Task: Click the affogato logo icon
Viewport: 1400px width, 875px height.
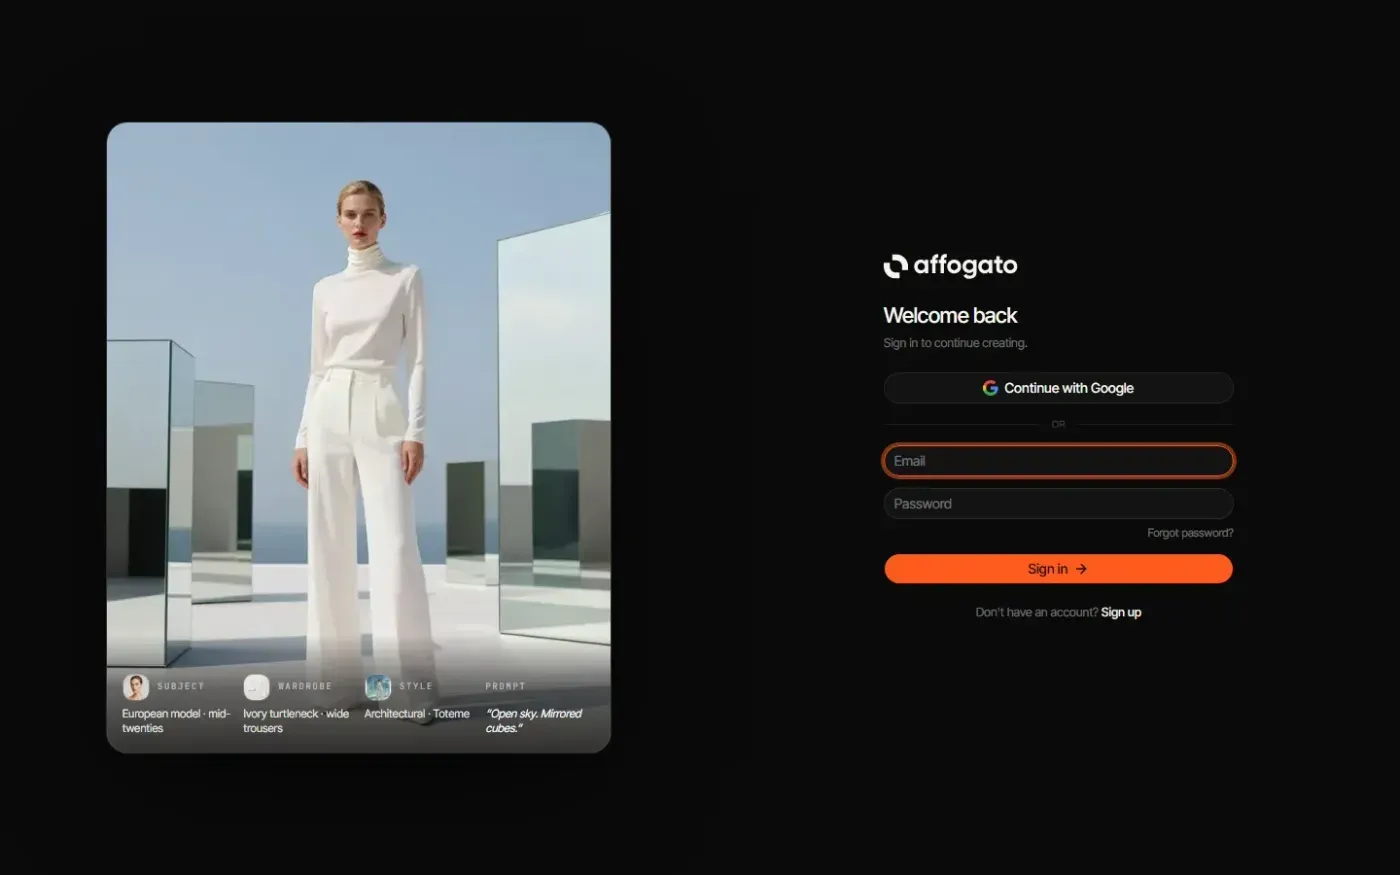Action: pos(895,266)
